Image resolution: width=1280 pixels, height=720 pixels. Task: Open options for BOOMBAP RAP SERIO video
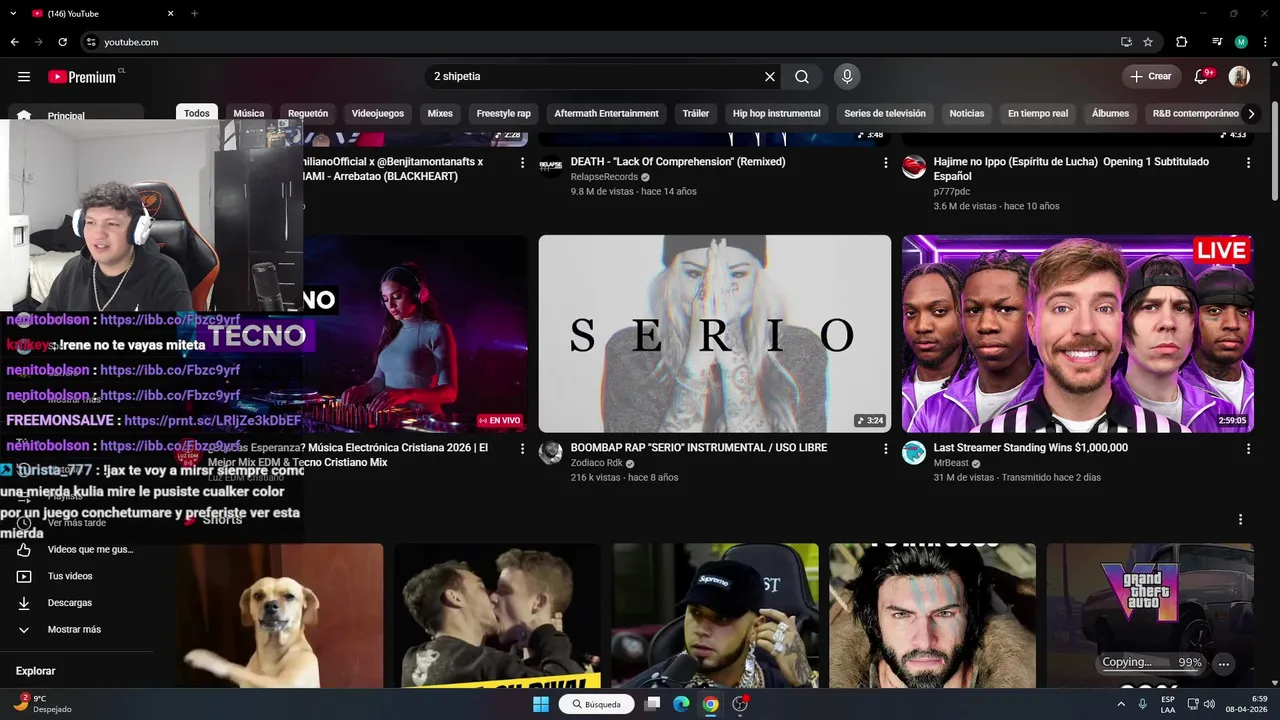pos(885,449)
